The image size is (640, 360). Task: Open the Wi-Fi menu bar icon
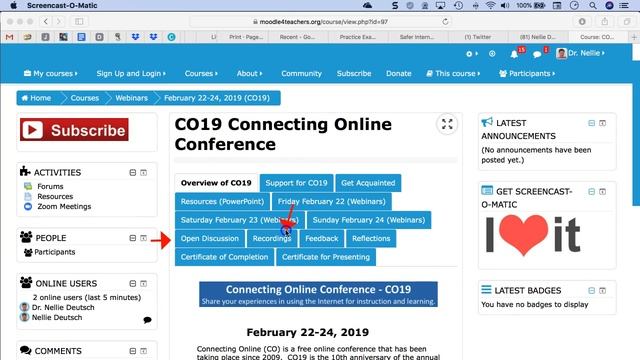coord(491,5)
